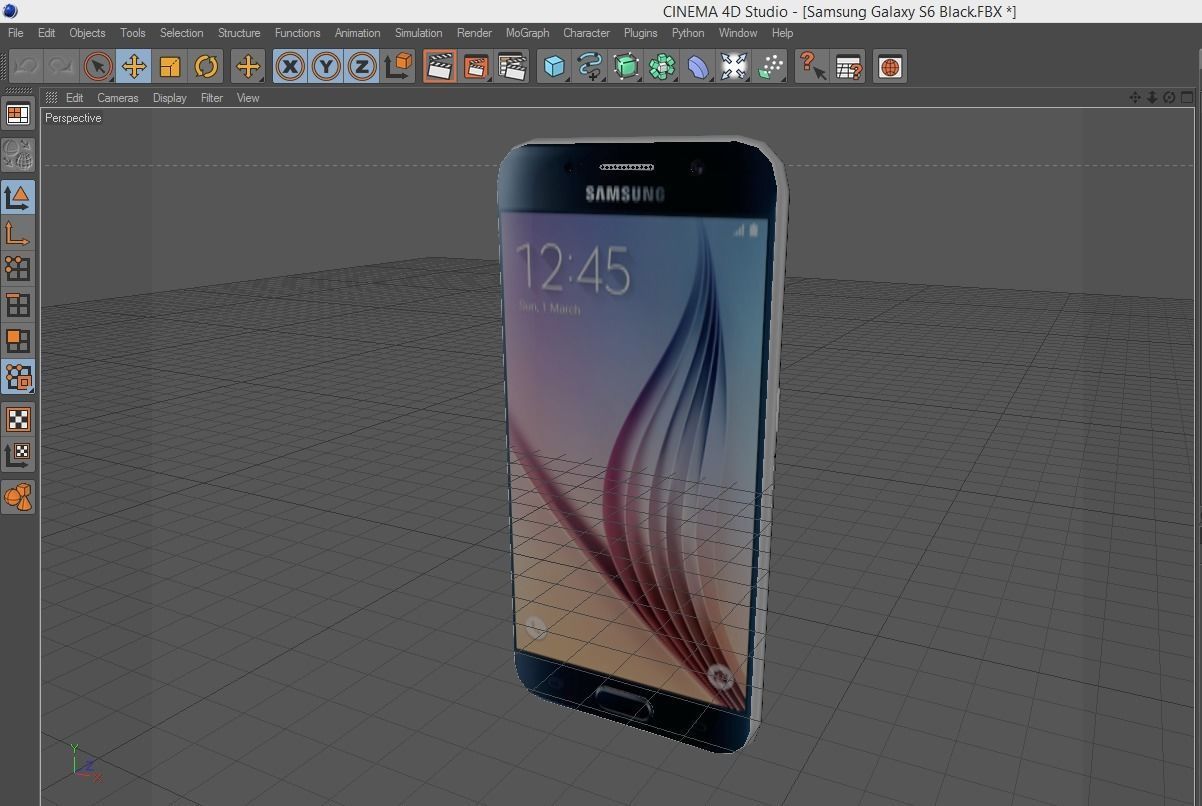1202x806 pixels.
Task: Click the Make Editable icon
Action: coord(18,154)
